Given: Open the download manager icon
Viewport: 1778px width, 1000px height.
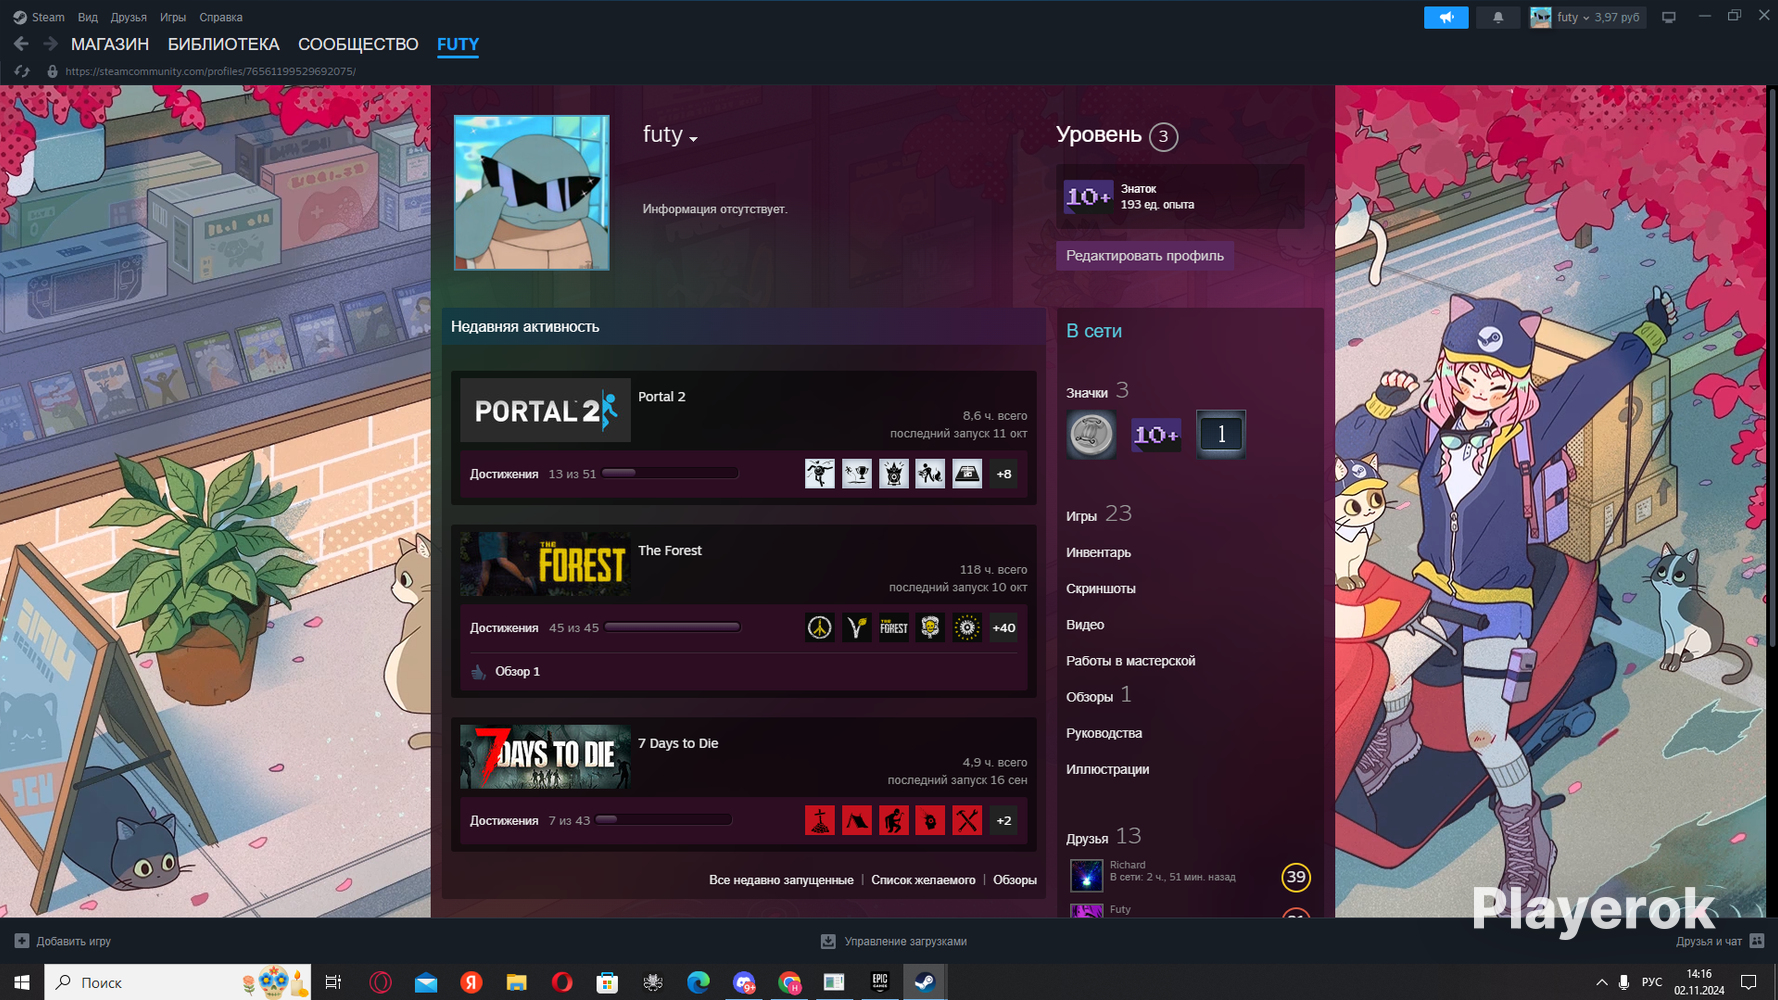Looking at the screenshot, I should tap(828, 941).
